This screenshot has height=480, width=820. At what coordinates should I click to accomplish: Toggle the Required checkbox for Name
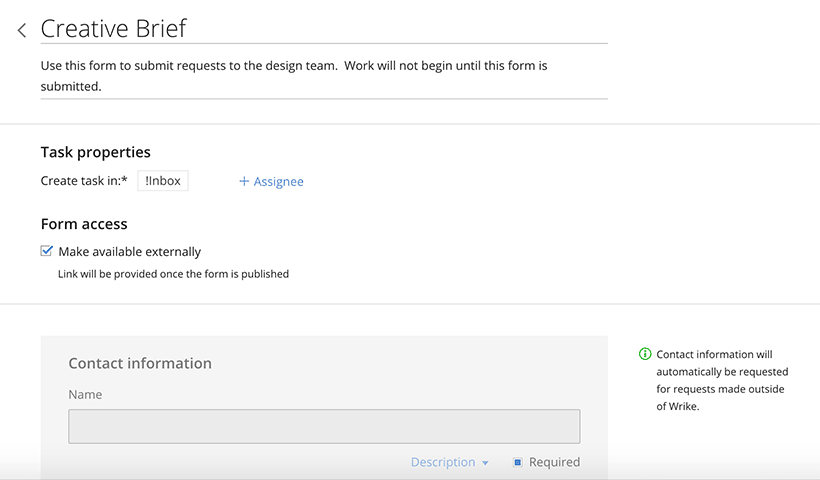pyautogui.click(x=517, y=462)
